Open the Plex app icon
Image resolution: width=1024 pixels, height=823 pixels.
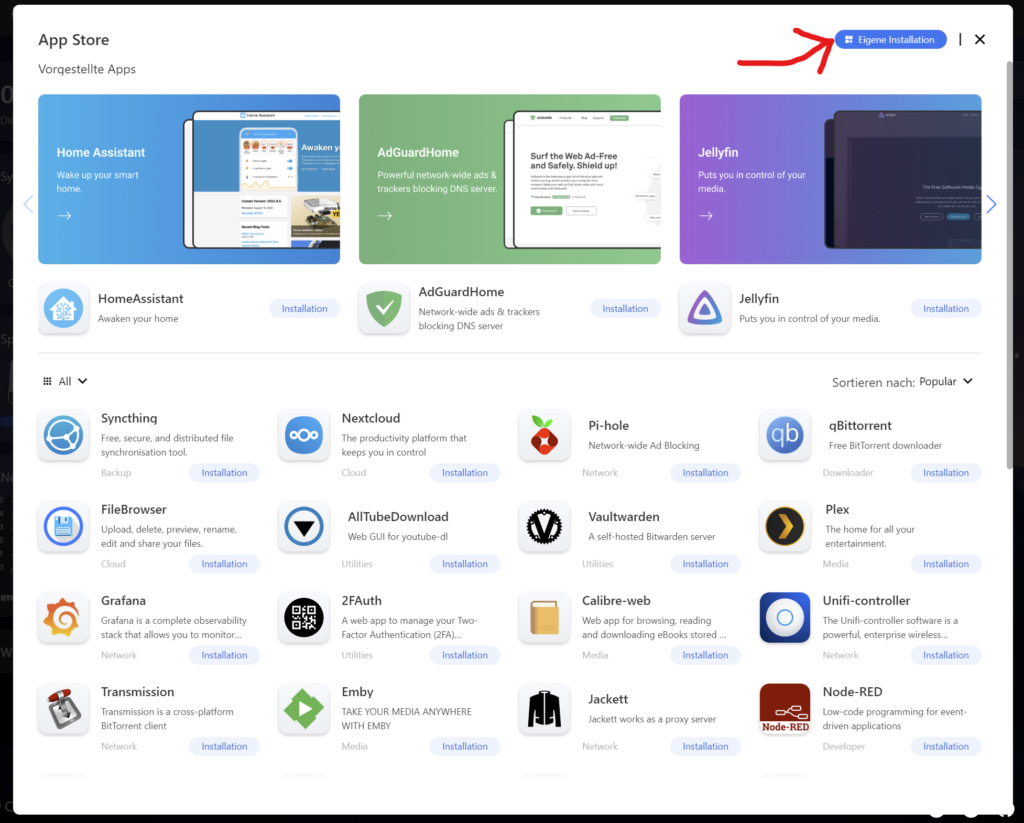(x=784, y=526)
